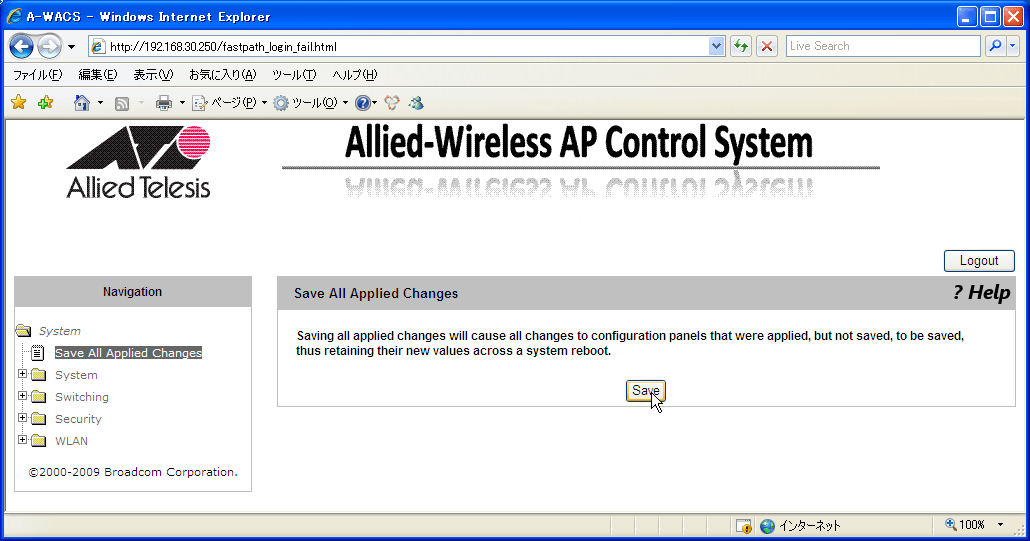The width and height of the screenshot is (1030, 541).
Task: Open the 表示(V) menu
Action: (153, 75)
